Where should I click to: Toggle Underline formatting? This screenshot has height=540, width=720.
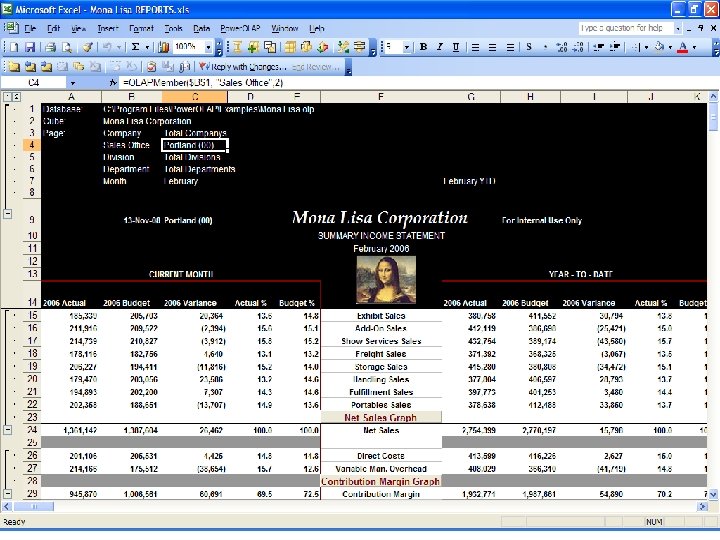456,47
